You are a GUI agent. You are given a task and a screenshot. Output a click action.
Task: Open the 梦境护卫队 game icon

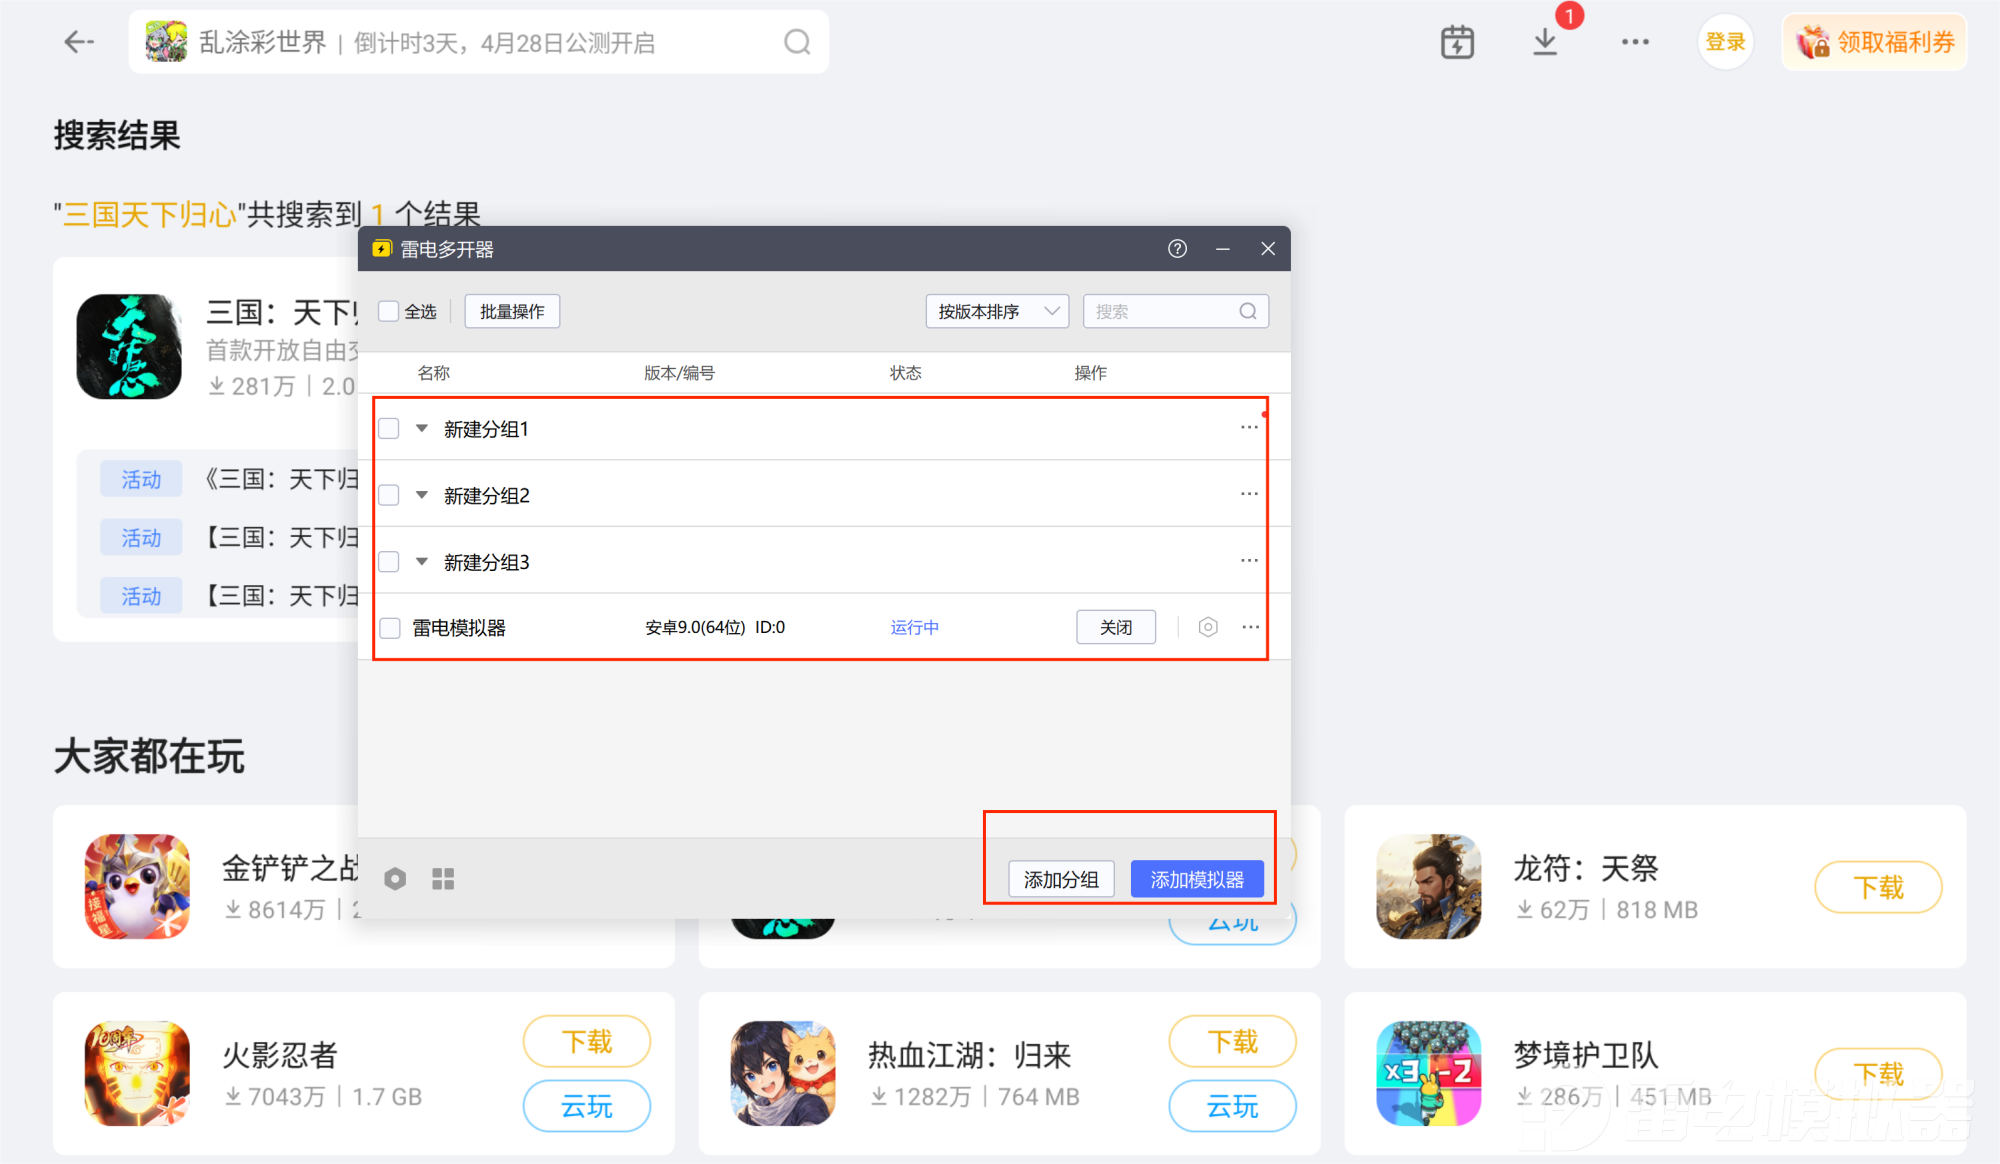click(1429, 1073)
